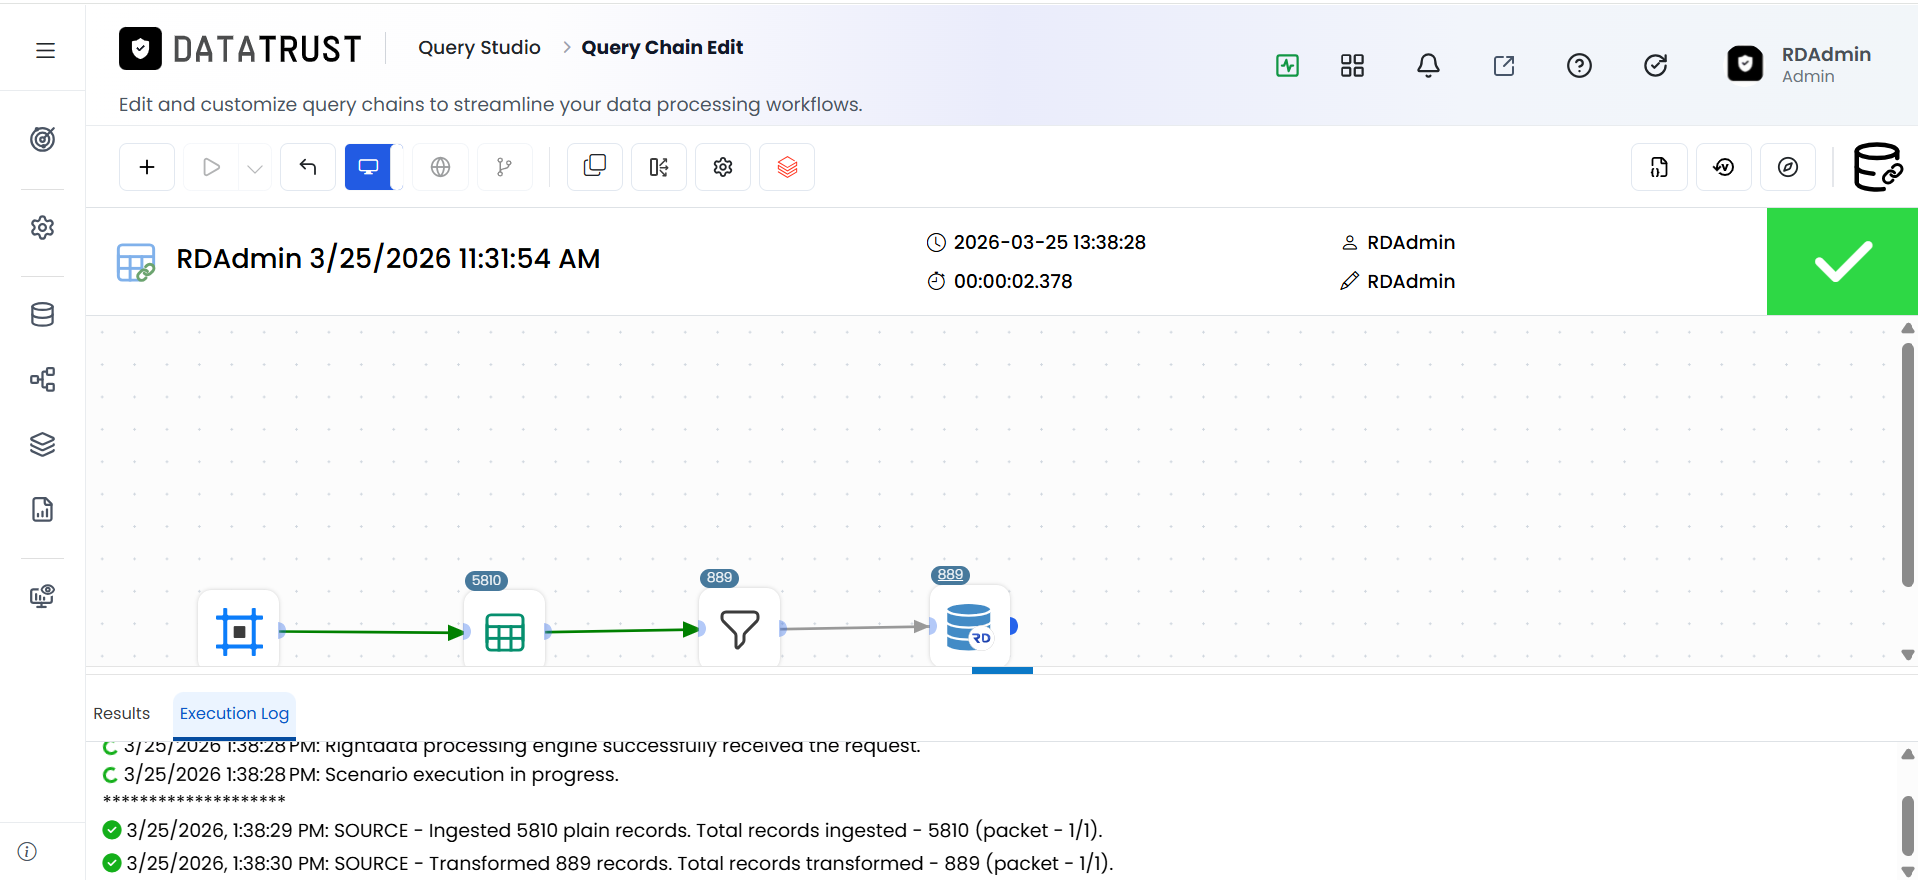
Task: Open the toolbar settings gear
Action: [723, 167]
